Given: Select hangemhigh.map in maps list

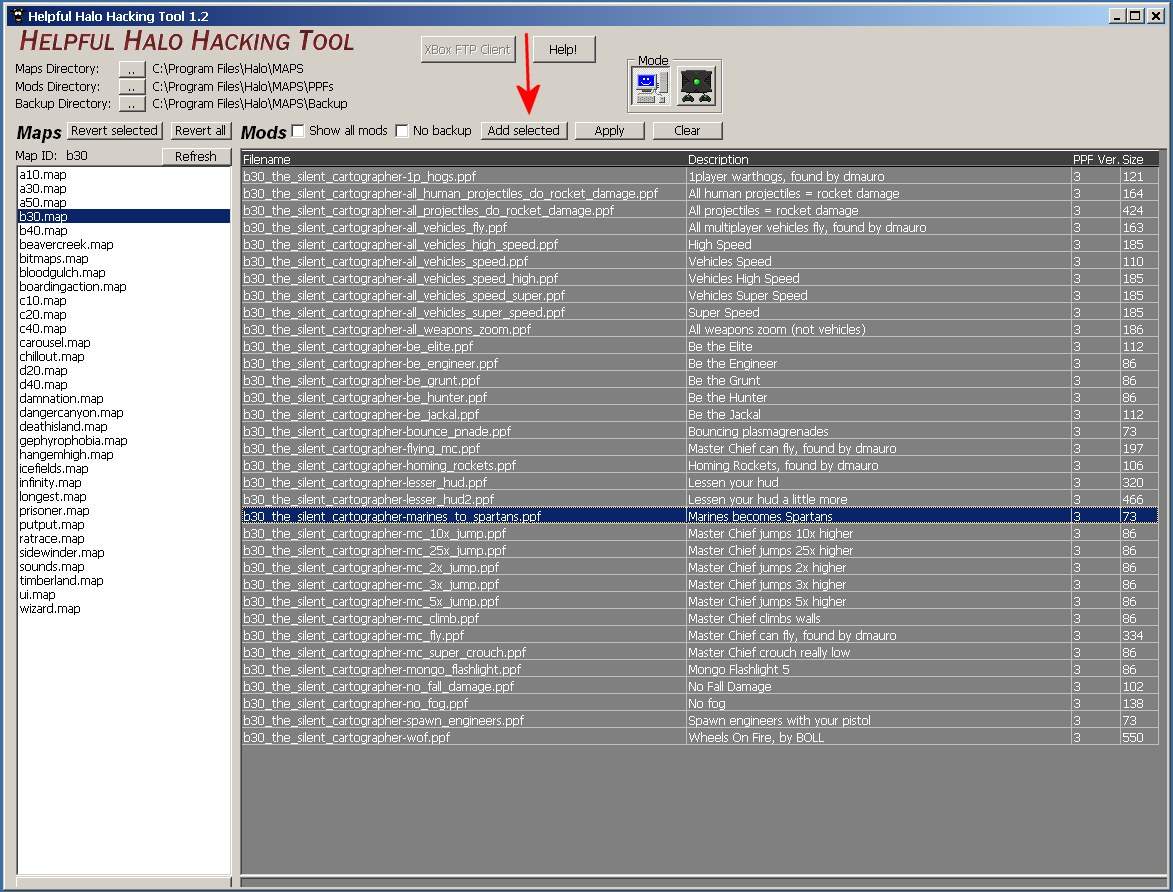Looking at the screenshot, I should 124,455.
